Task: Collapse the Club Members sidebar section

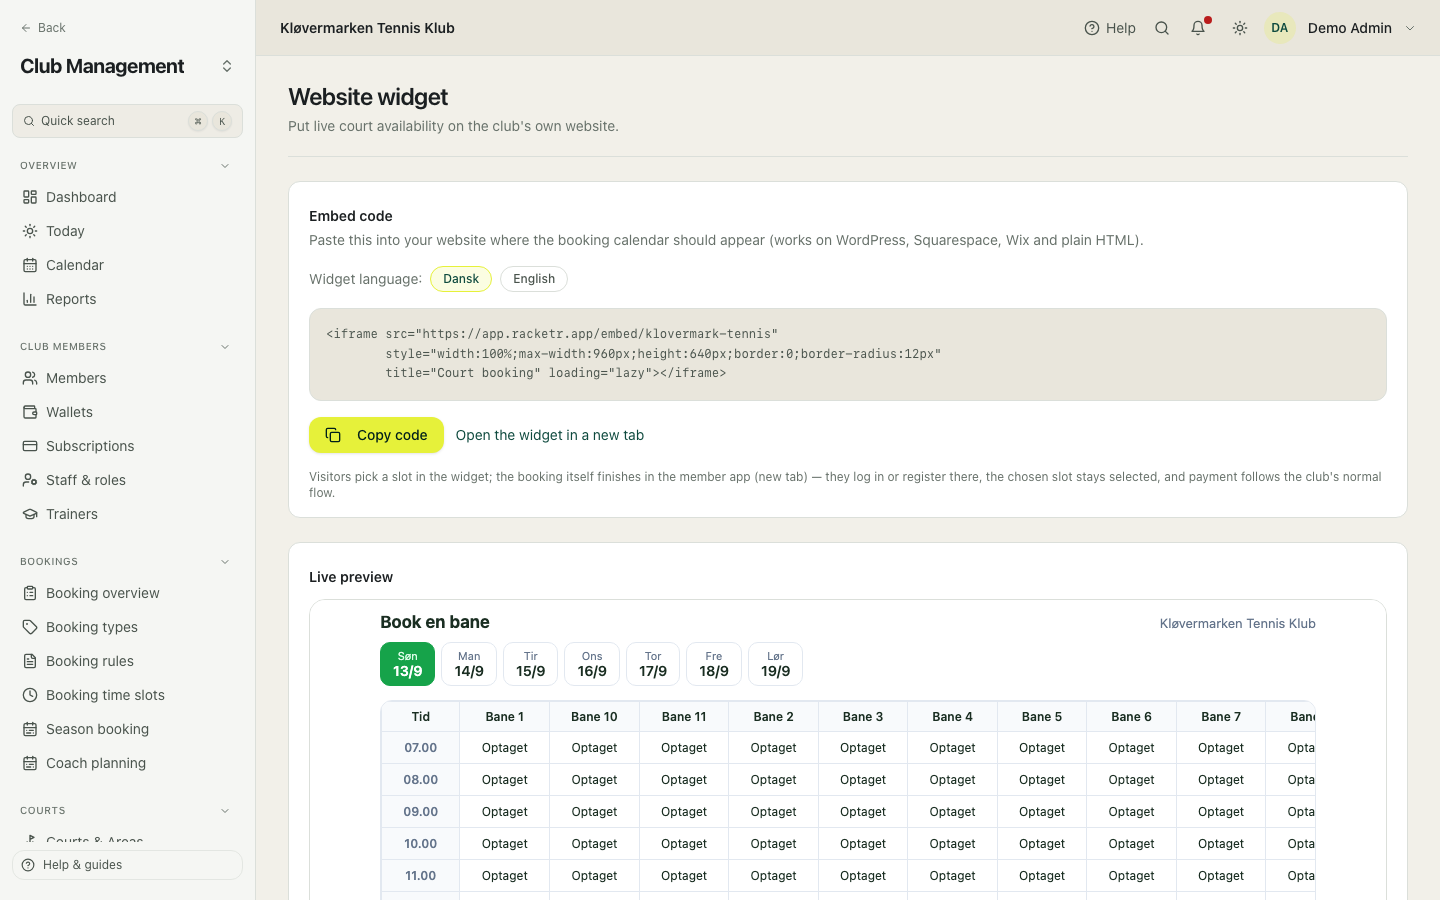Action: (x=225, y=347)
